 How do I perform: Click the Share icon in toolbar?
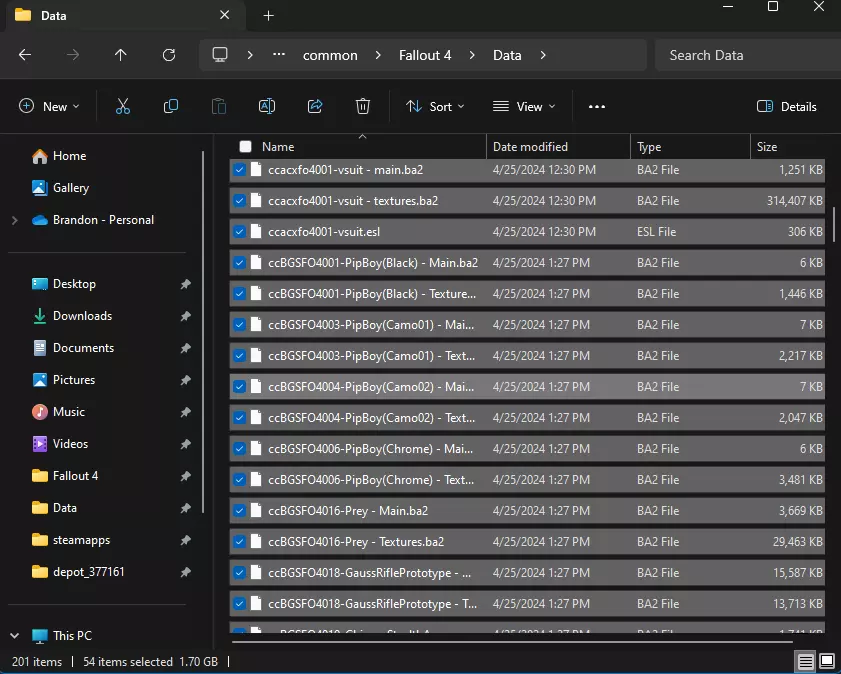[315, 106]
